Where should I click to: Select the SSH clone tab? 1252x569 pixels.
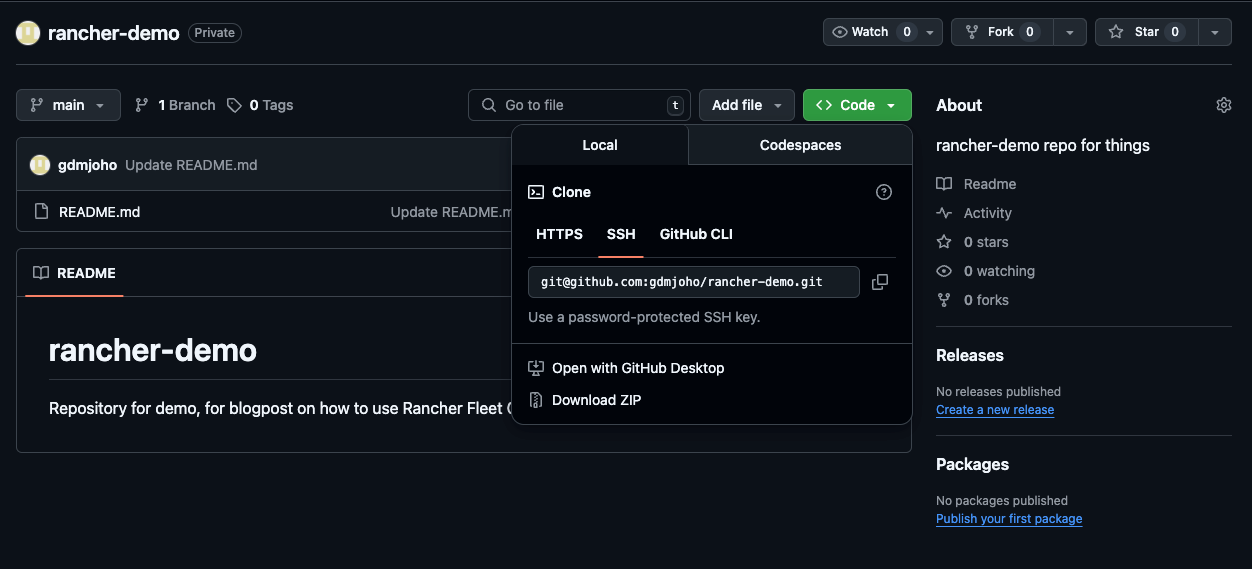(621, 234)
